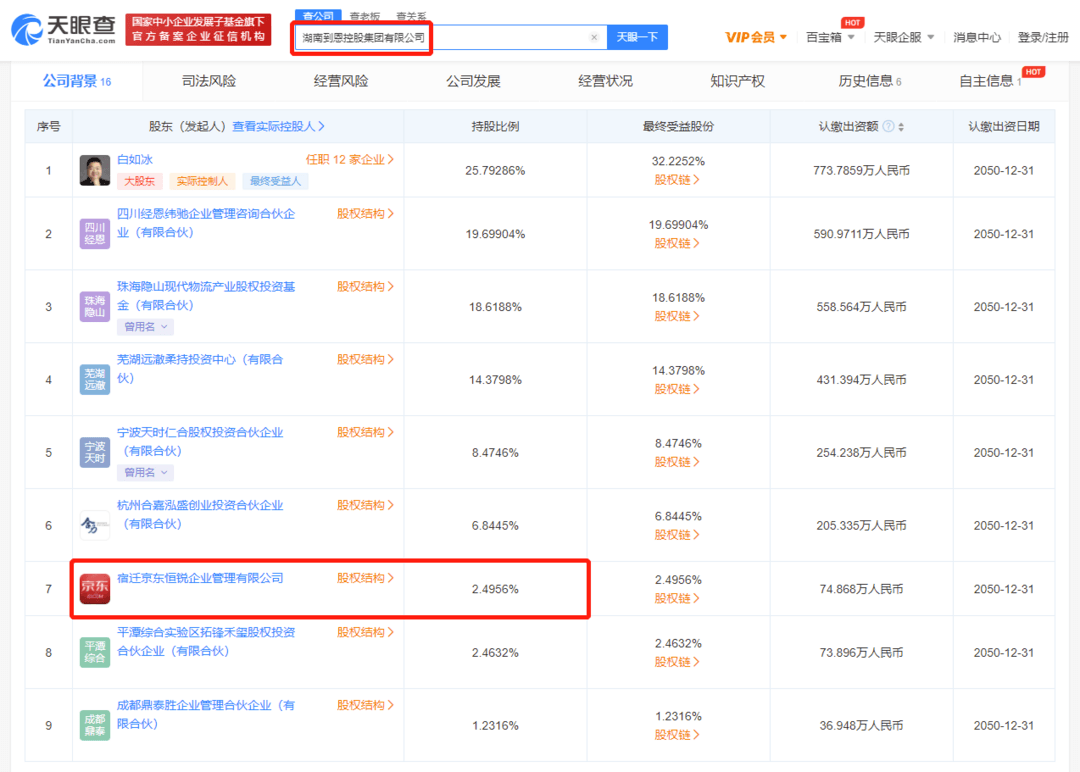Click the Tianyancha logo
This screenshot has width=1080, height=772.
[63, 30]
